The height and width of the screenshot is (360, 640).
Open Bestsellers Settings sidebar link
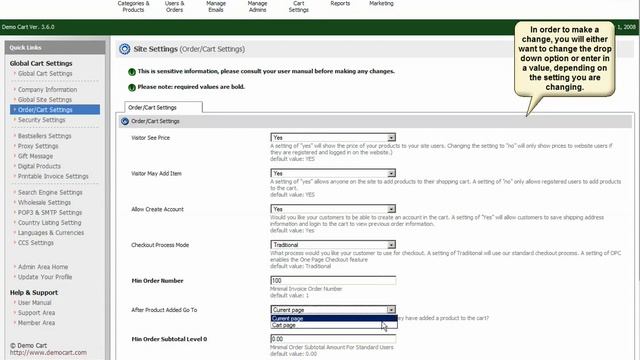click(44, 136)
